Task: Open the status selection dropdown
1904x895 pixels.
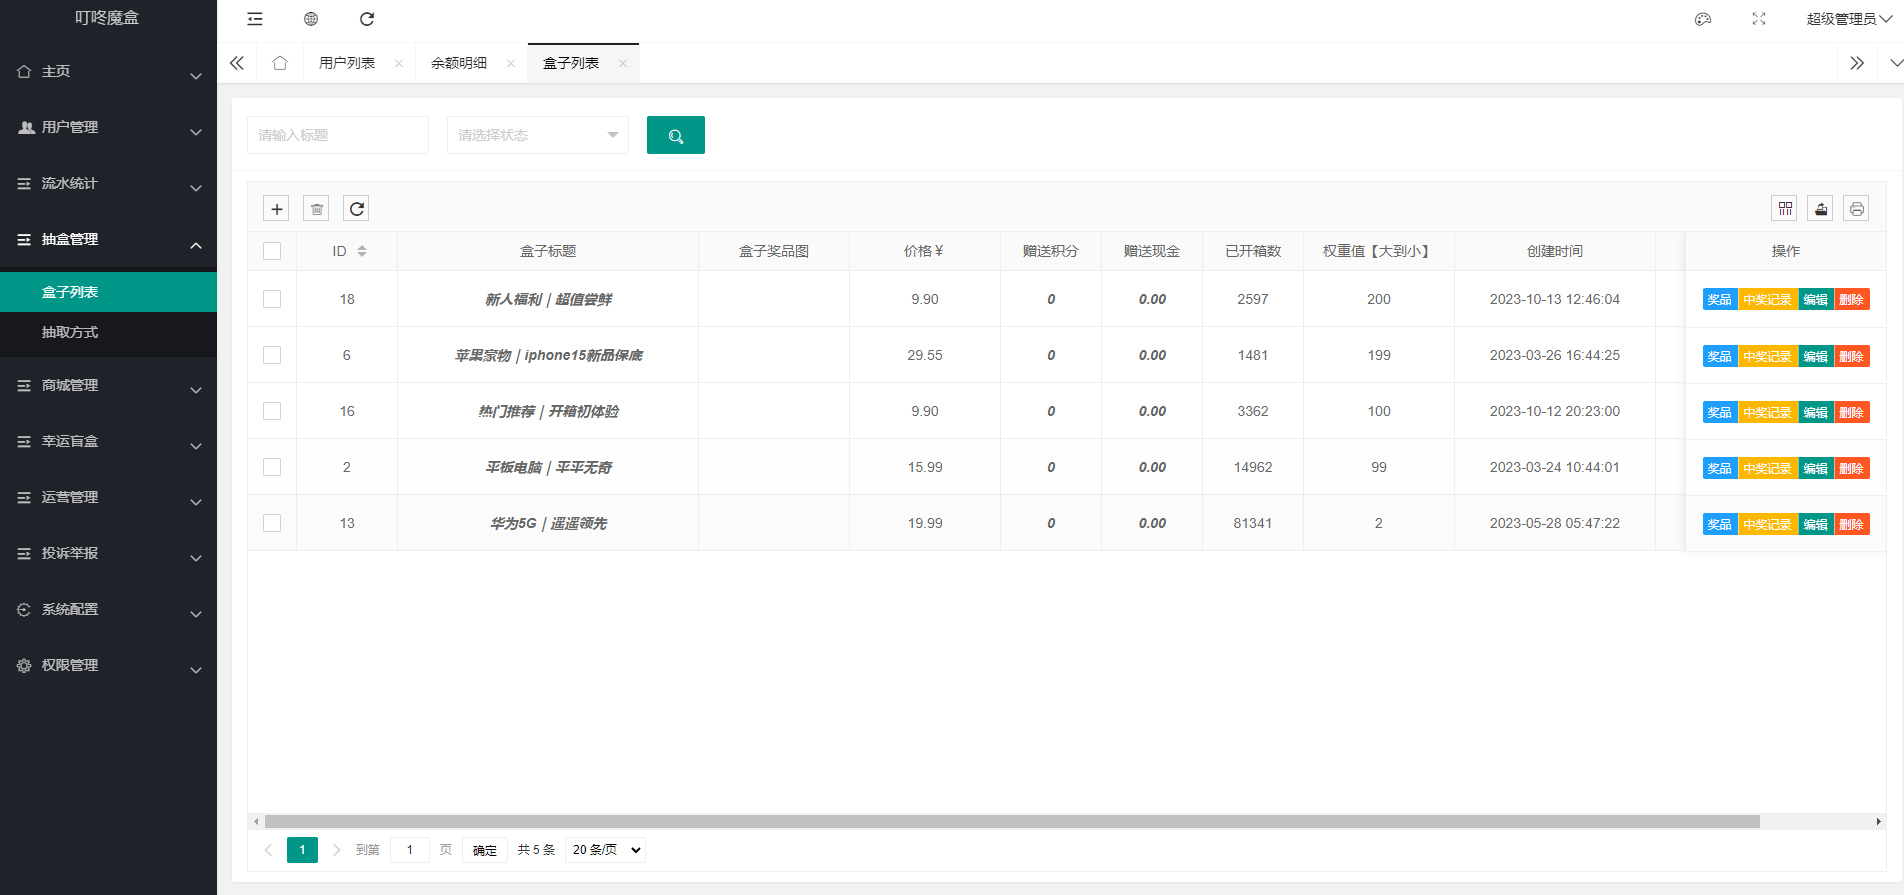Action: 537,135
